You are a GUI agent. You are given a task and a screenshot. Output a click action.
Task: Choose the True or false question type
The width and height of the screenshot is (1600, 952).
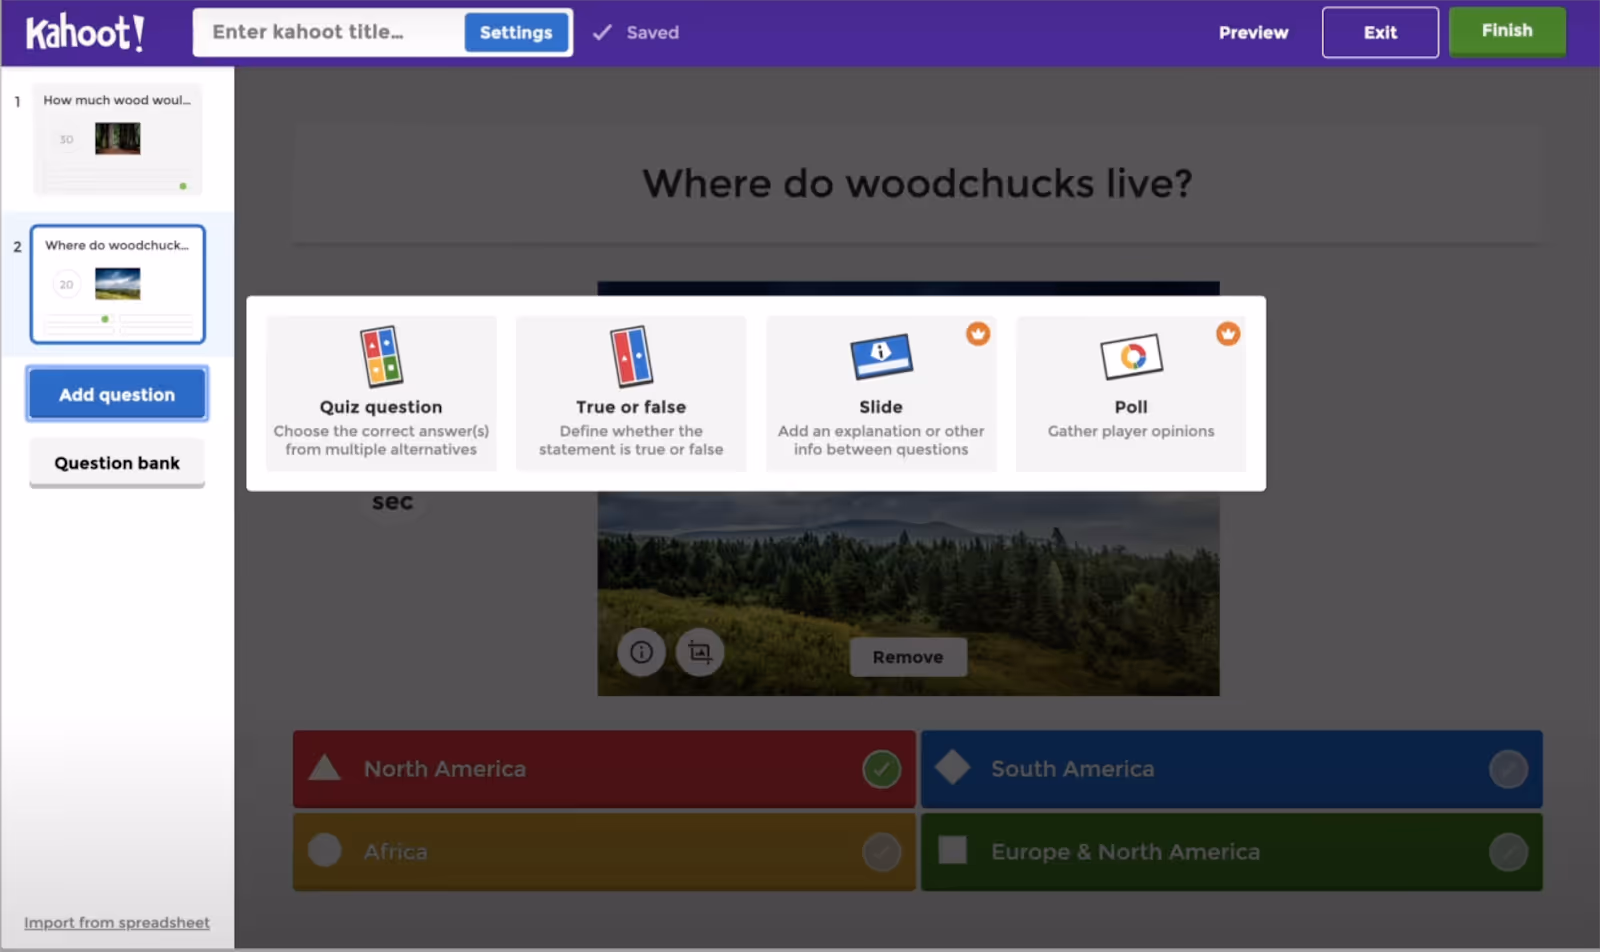(x=631, y=393)
